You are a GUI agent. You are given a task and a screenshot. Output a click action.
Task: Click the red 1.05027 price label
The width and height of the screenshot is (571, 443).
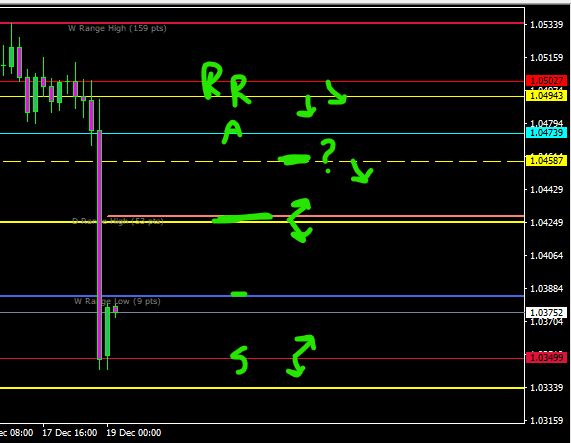click(x=546, y=80)
